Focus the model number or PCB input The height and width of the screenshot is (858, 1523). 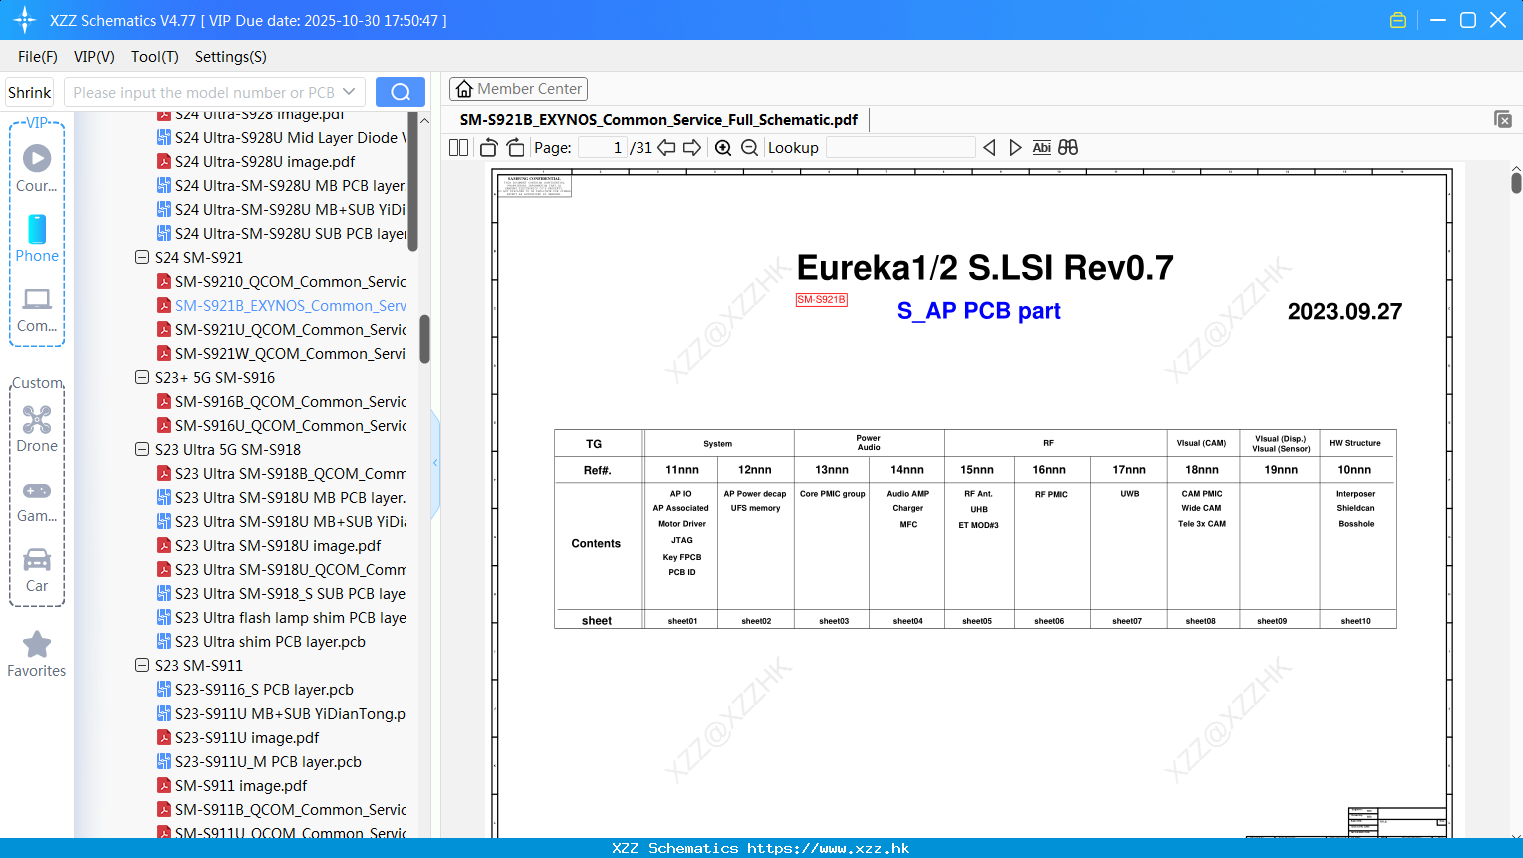click(x=204, y=92)
